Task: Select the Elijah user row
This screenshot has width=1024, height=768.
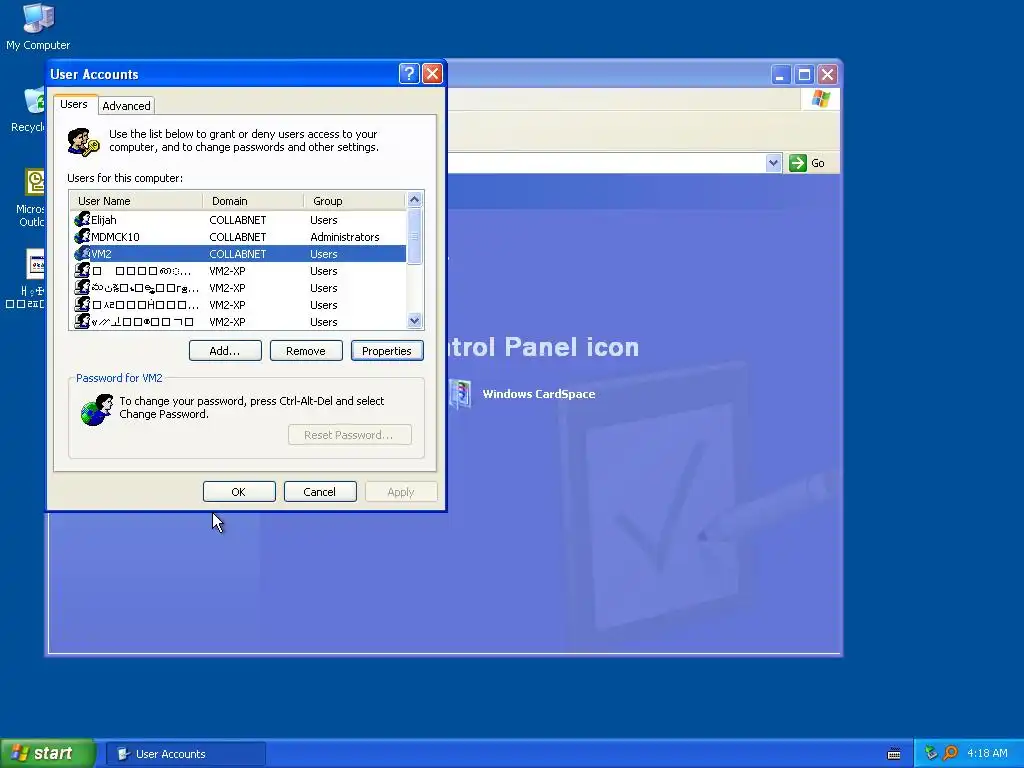Action: point(238,219)
